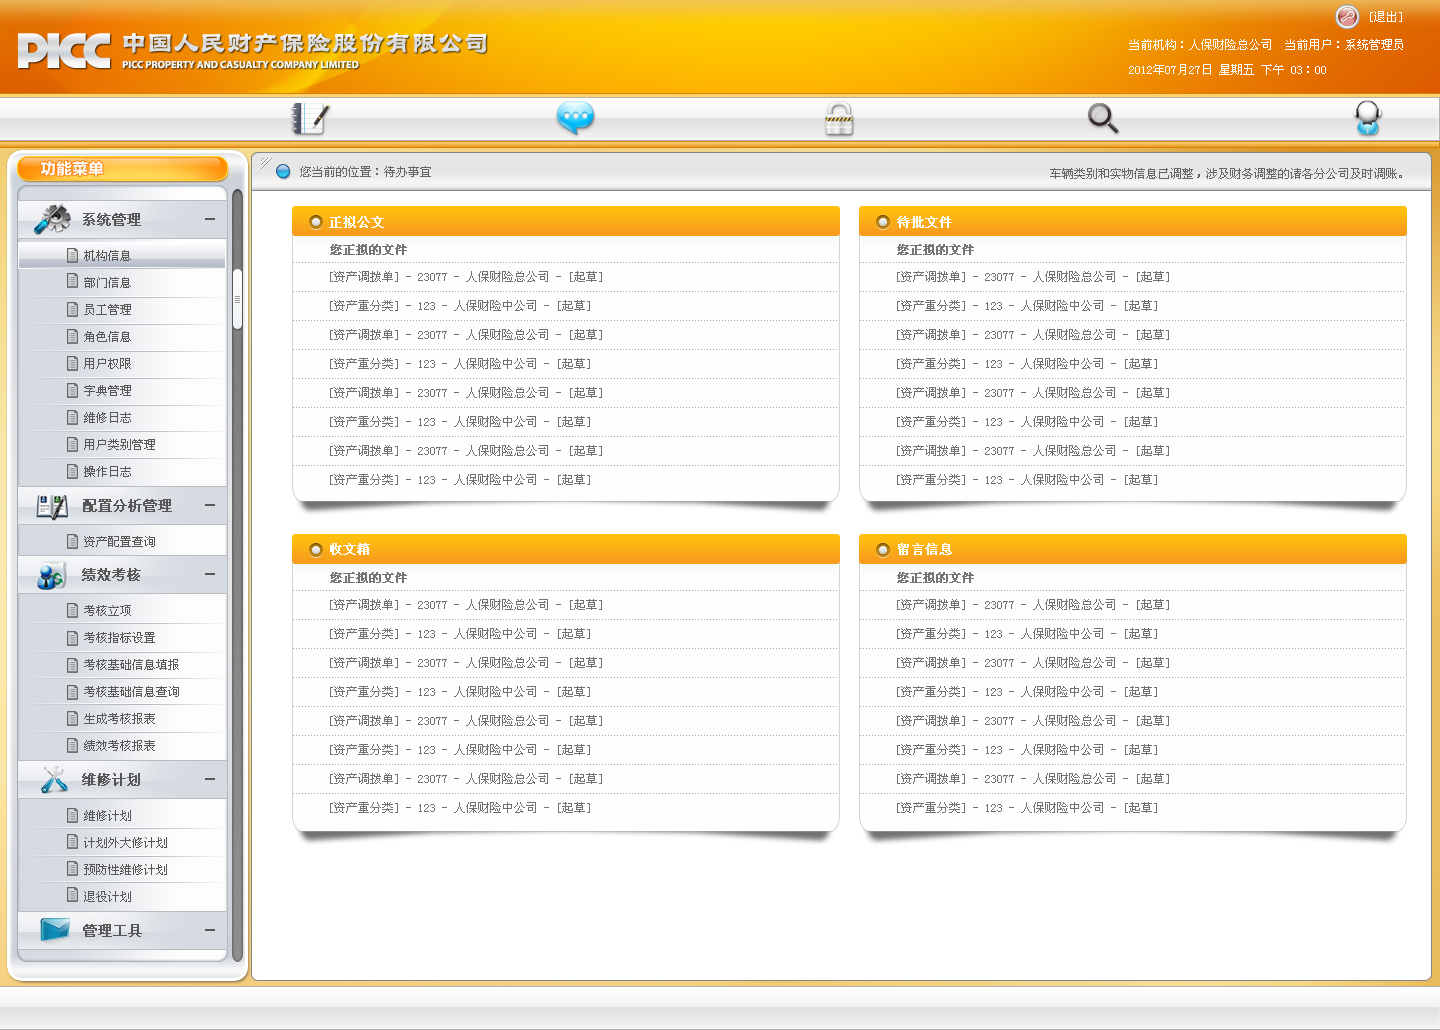Open the notepad and pen toolbar icon

point(310,119)
